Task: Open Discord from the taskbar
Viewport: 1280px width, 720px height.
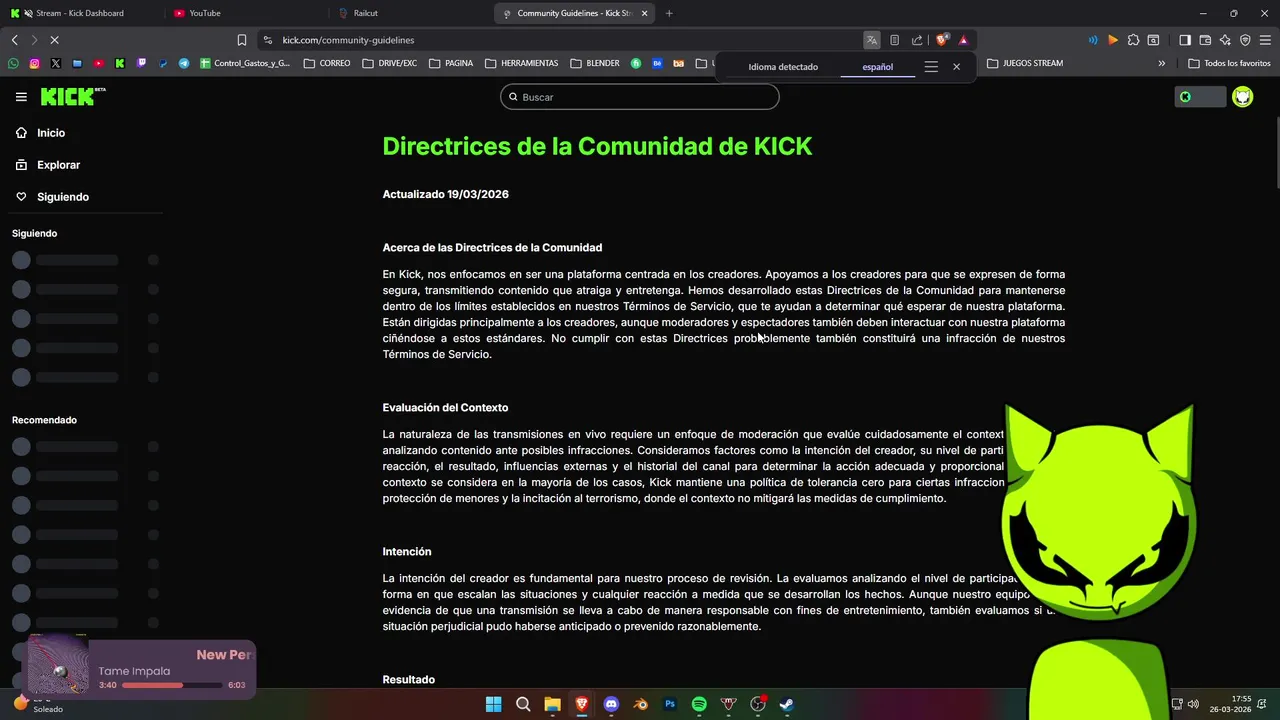Action: [611, 704]
